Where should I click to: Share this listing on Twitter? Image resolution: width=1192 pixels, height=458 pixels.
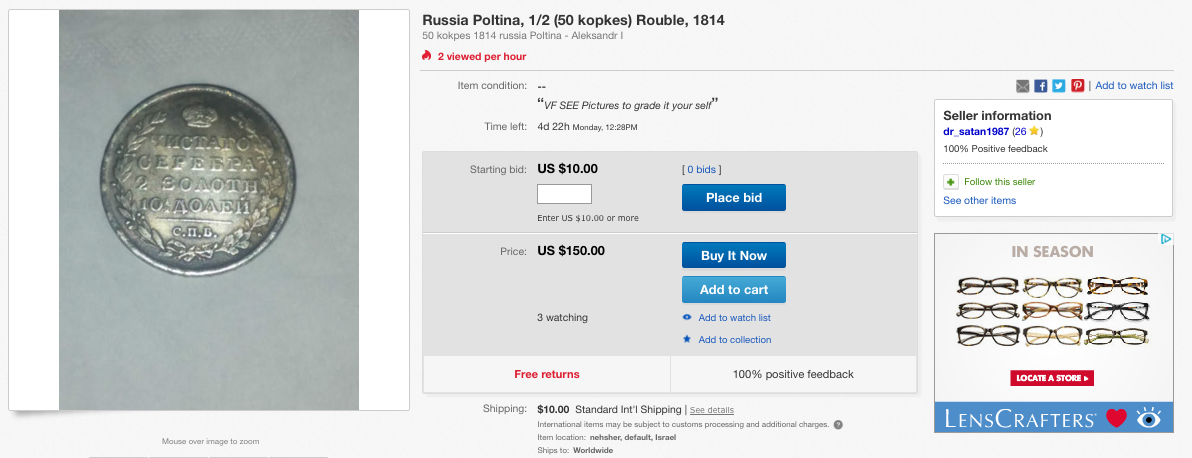(1058, 86)
